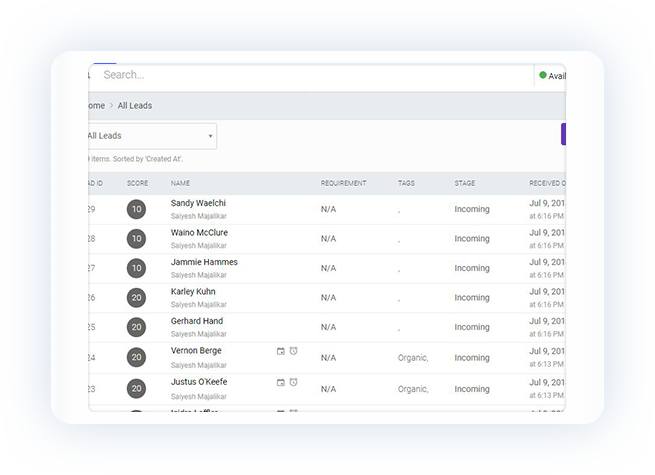Open lead Sandy Waelchi
The height and width of the screenshot is (475, 655).
(198, 203)
